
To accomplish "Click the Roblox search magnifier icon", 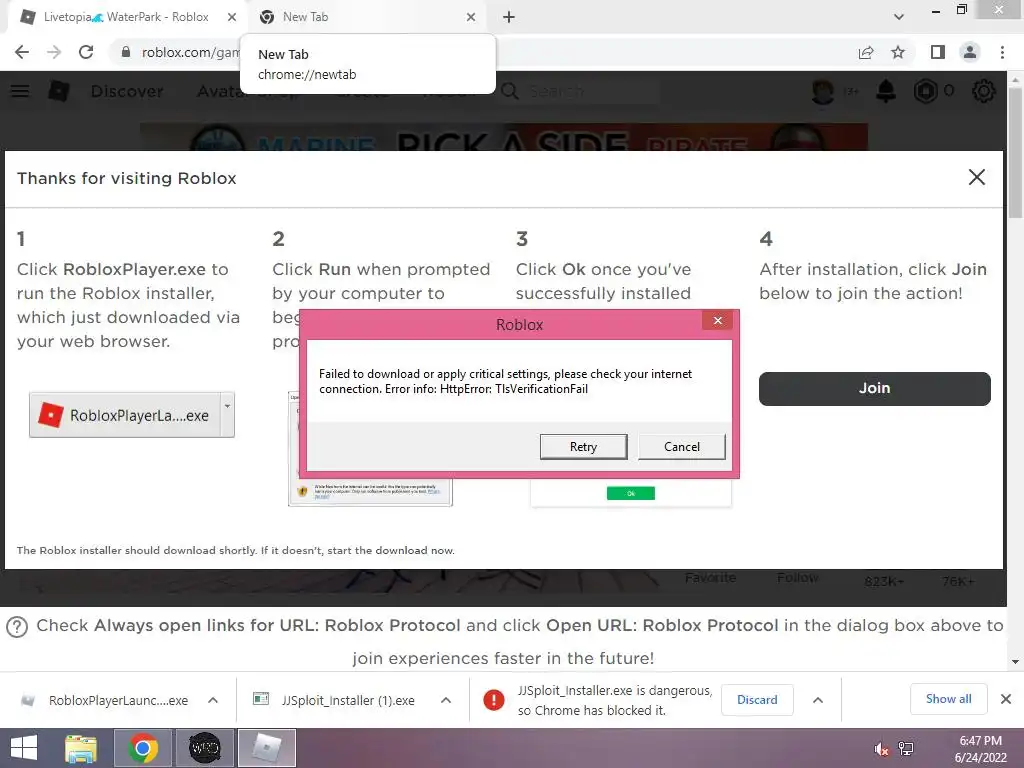I will pos(510,91).
